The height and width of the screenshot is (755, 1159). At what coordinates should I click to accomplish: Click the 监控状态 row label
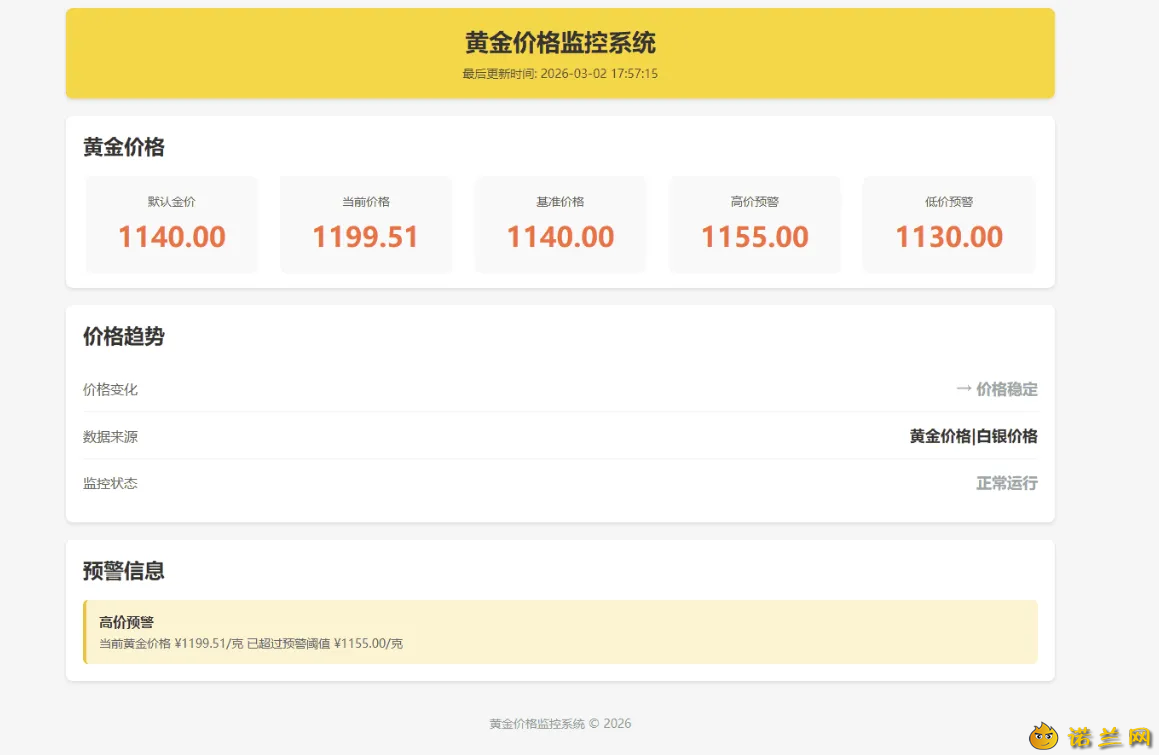tap(110, 484)
